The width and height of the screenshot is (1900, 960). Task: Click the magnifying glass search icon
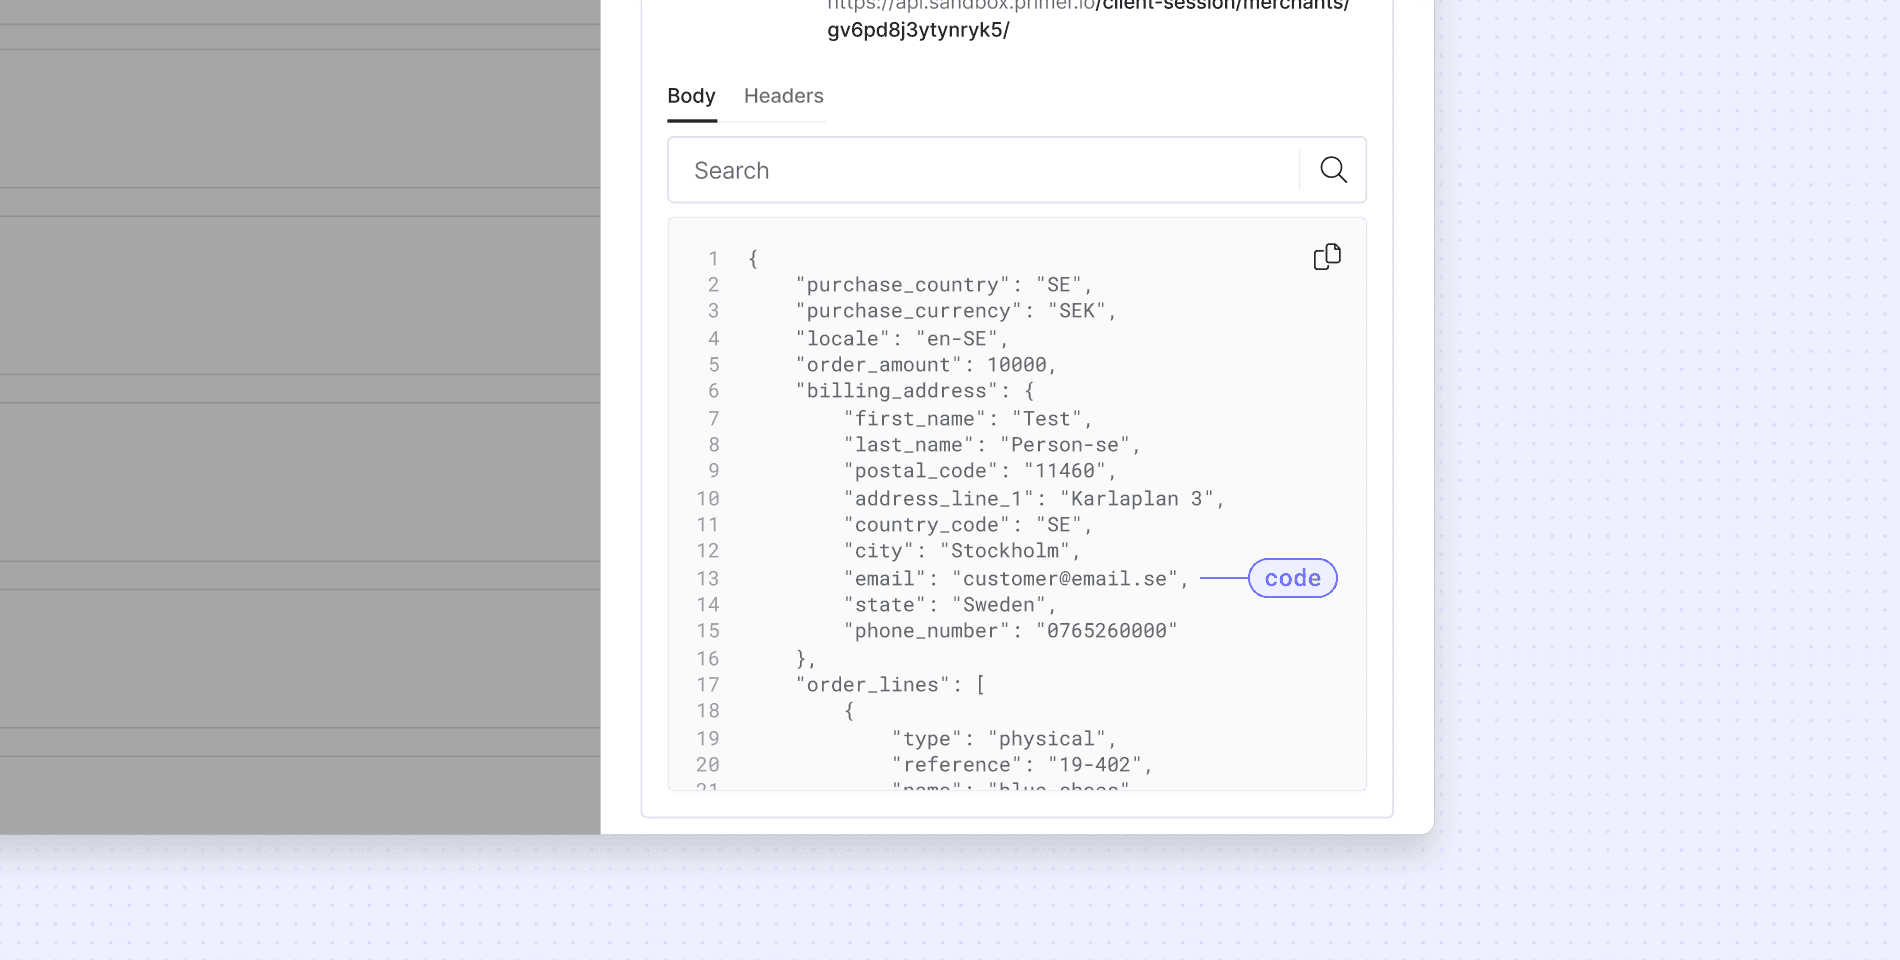[x=1333, y=170]
